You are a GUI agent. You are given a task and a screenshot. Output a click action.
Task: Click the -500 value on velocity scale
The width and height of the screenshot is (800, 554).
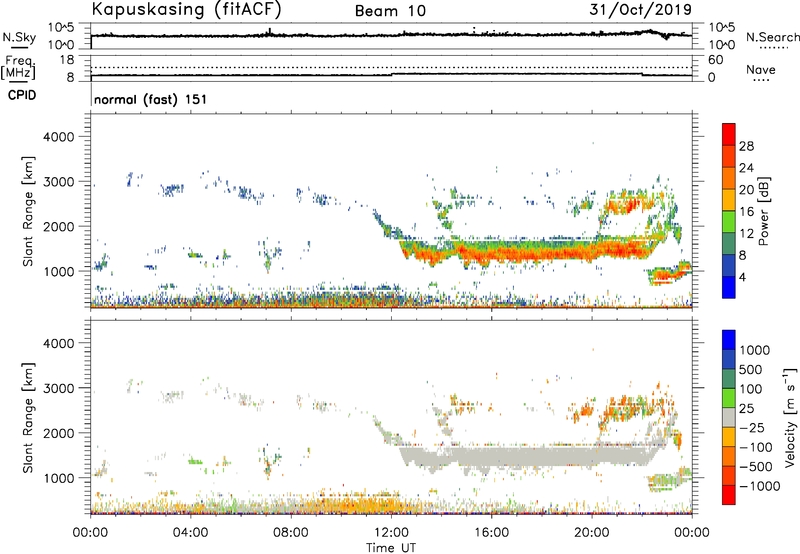coord(756,467)
